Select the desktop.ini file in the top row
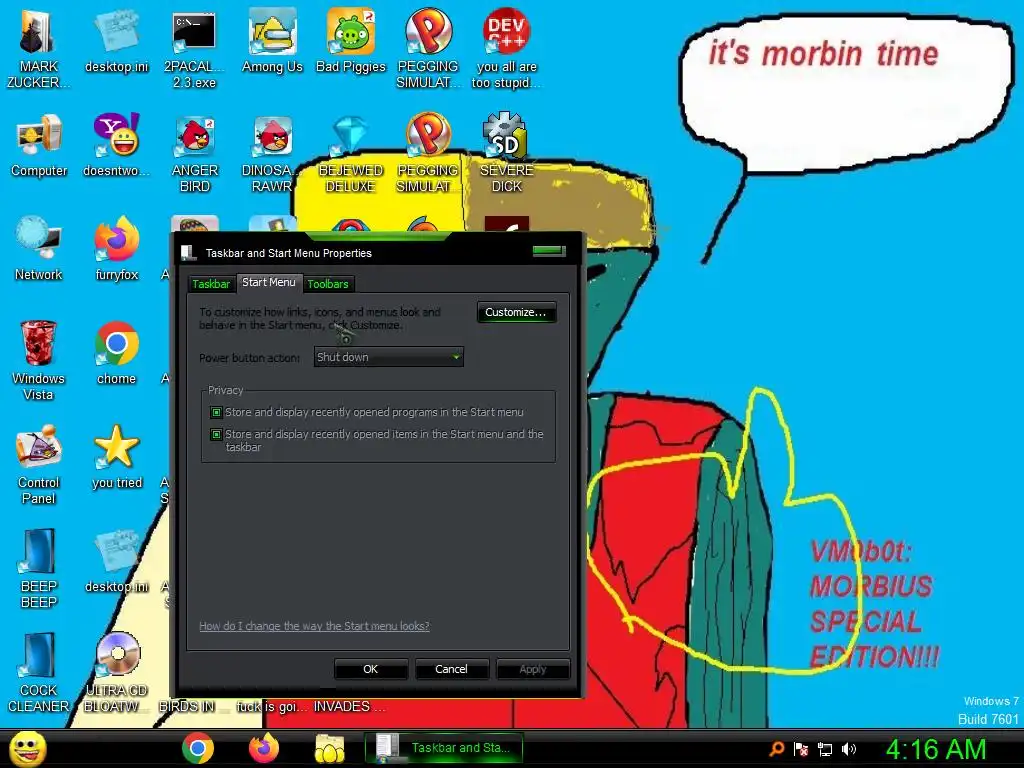This screenshot has height=768, width=1024. (x=116, y=40)
